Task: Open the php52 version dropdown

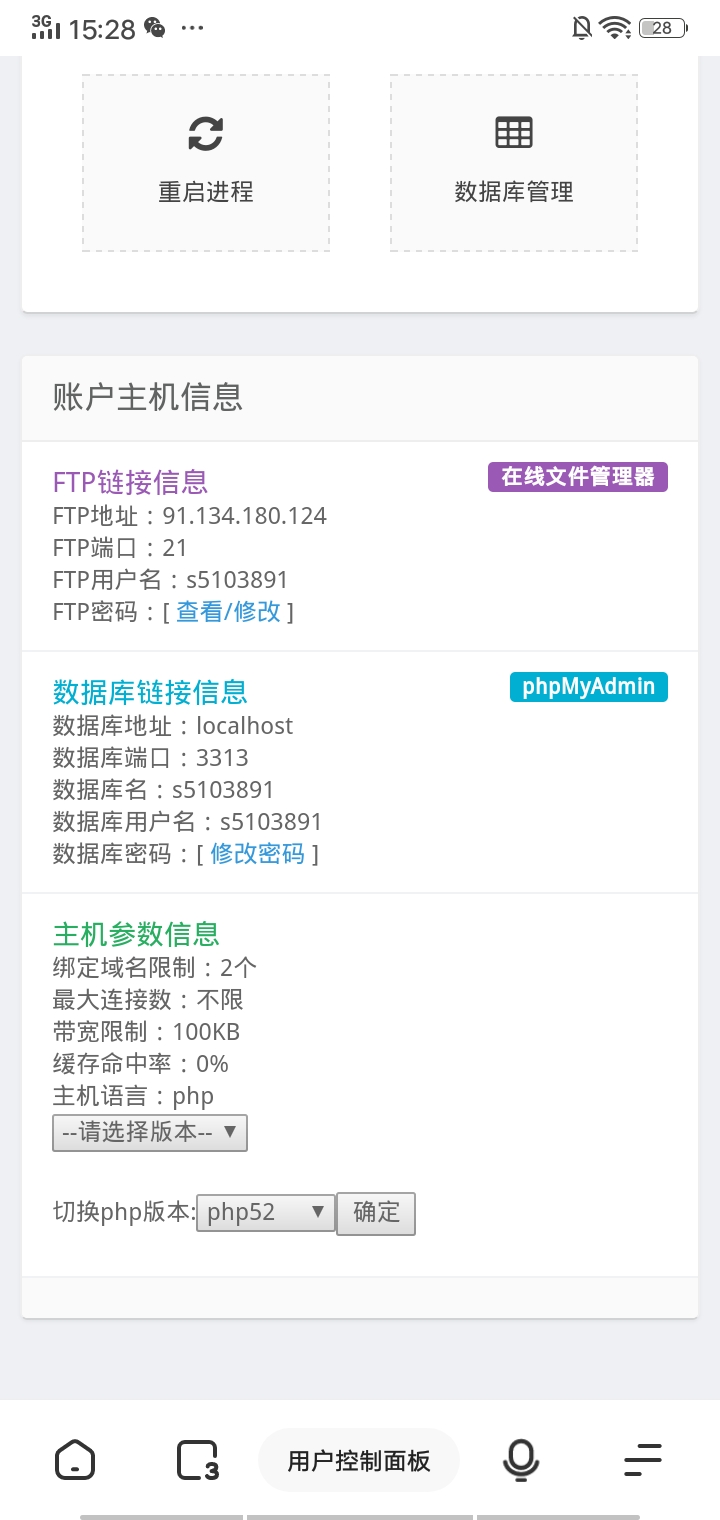Action: [266, 1213]
